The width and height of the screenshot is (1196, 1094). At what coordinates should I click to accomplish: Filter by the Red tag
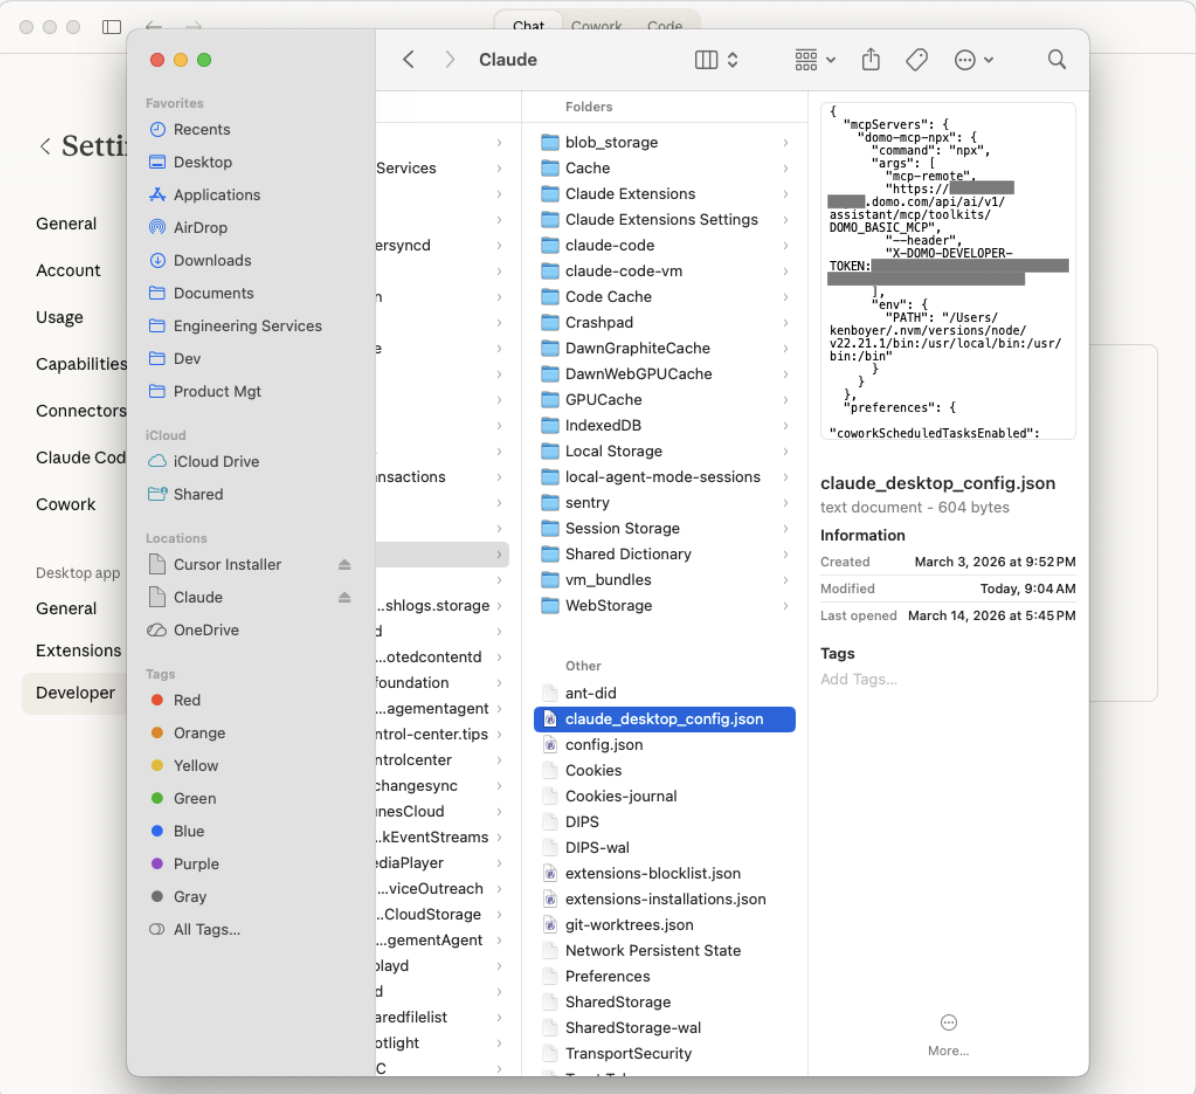[187, 701]
